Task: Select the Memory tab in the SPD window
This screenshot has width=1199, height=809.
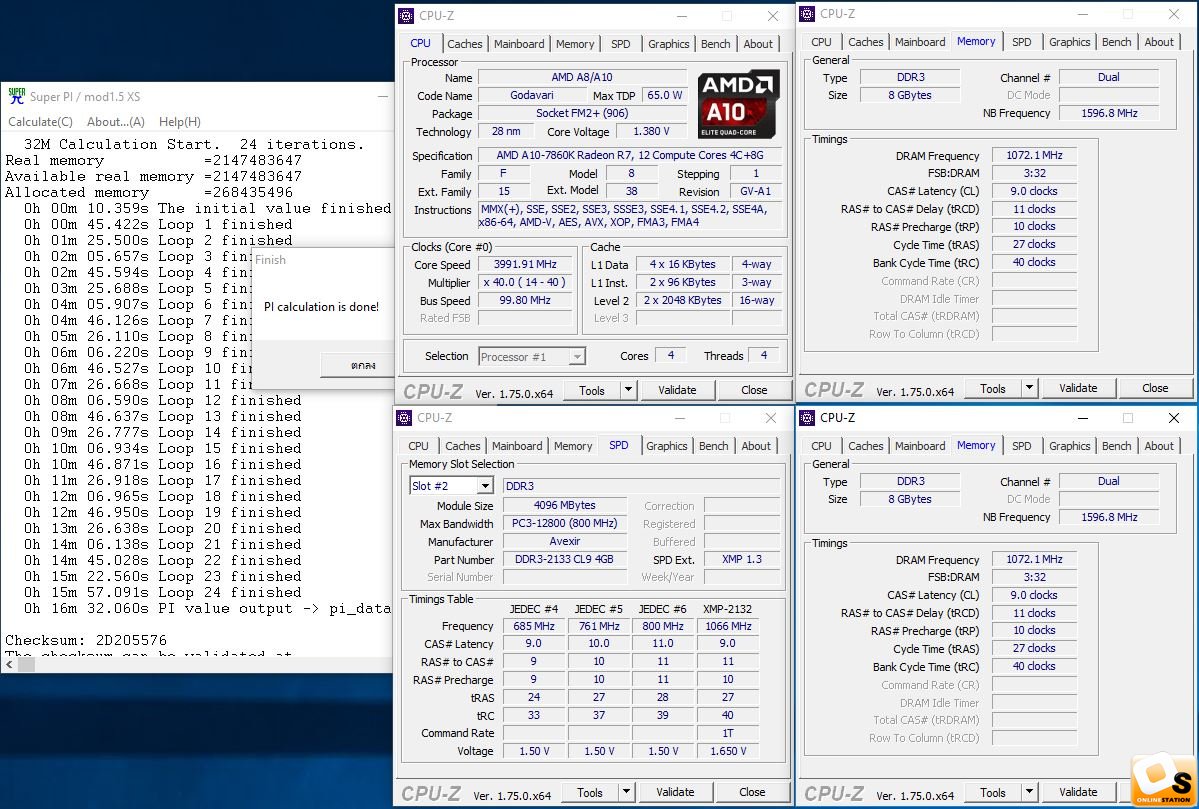Action: click(573, 446)
